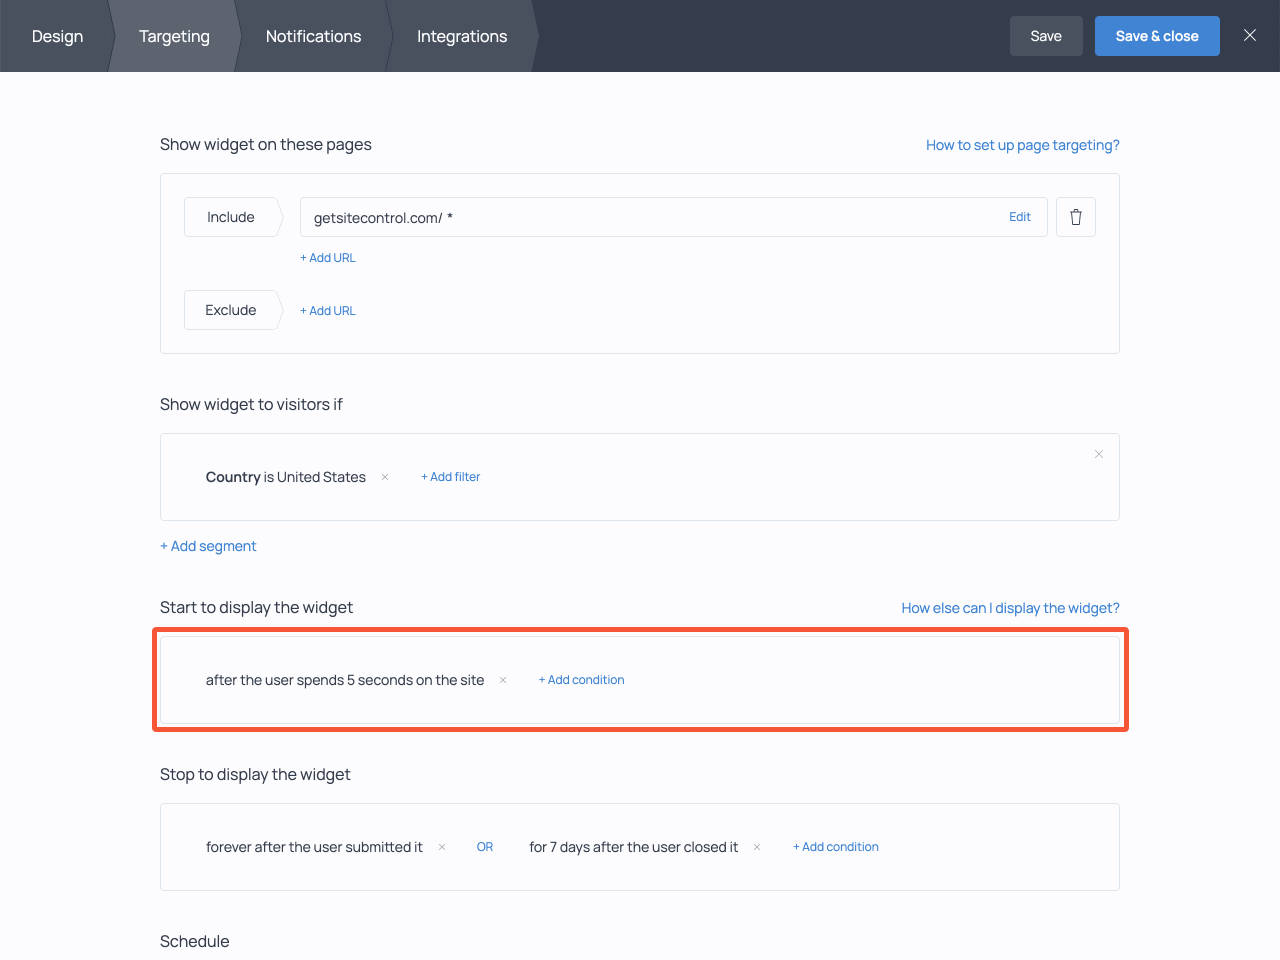Remove the Country is United States filter
Viewport: 1280px width, 960px height.
(x=385, y=477)
